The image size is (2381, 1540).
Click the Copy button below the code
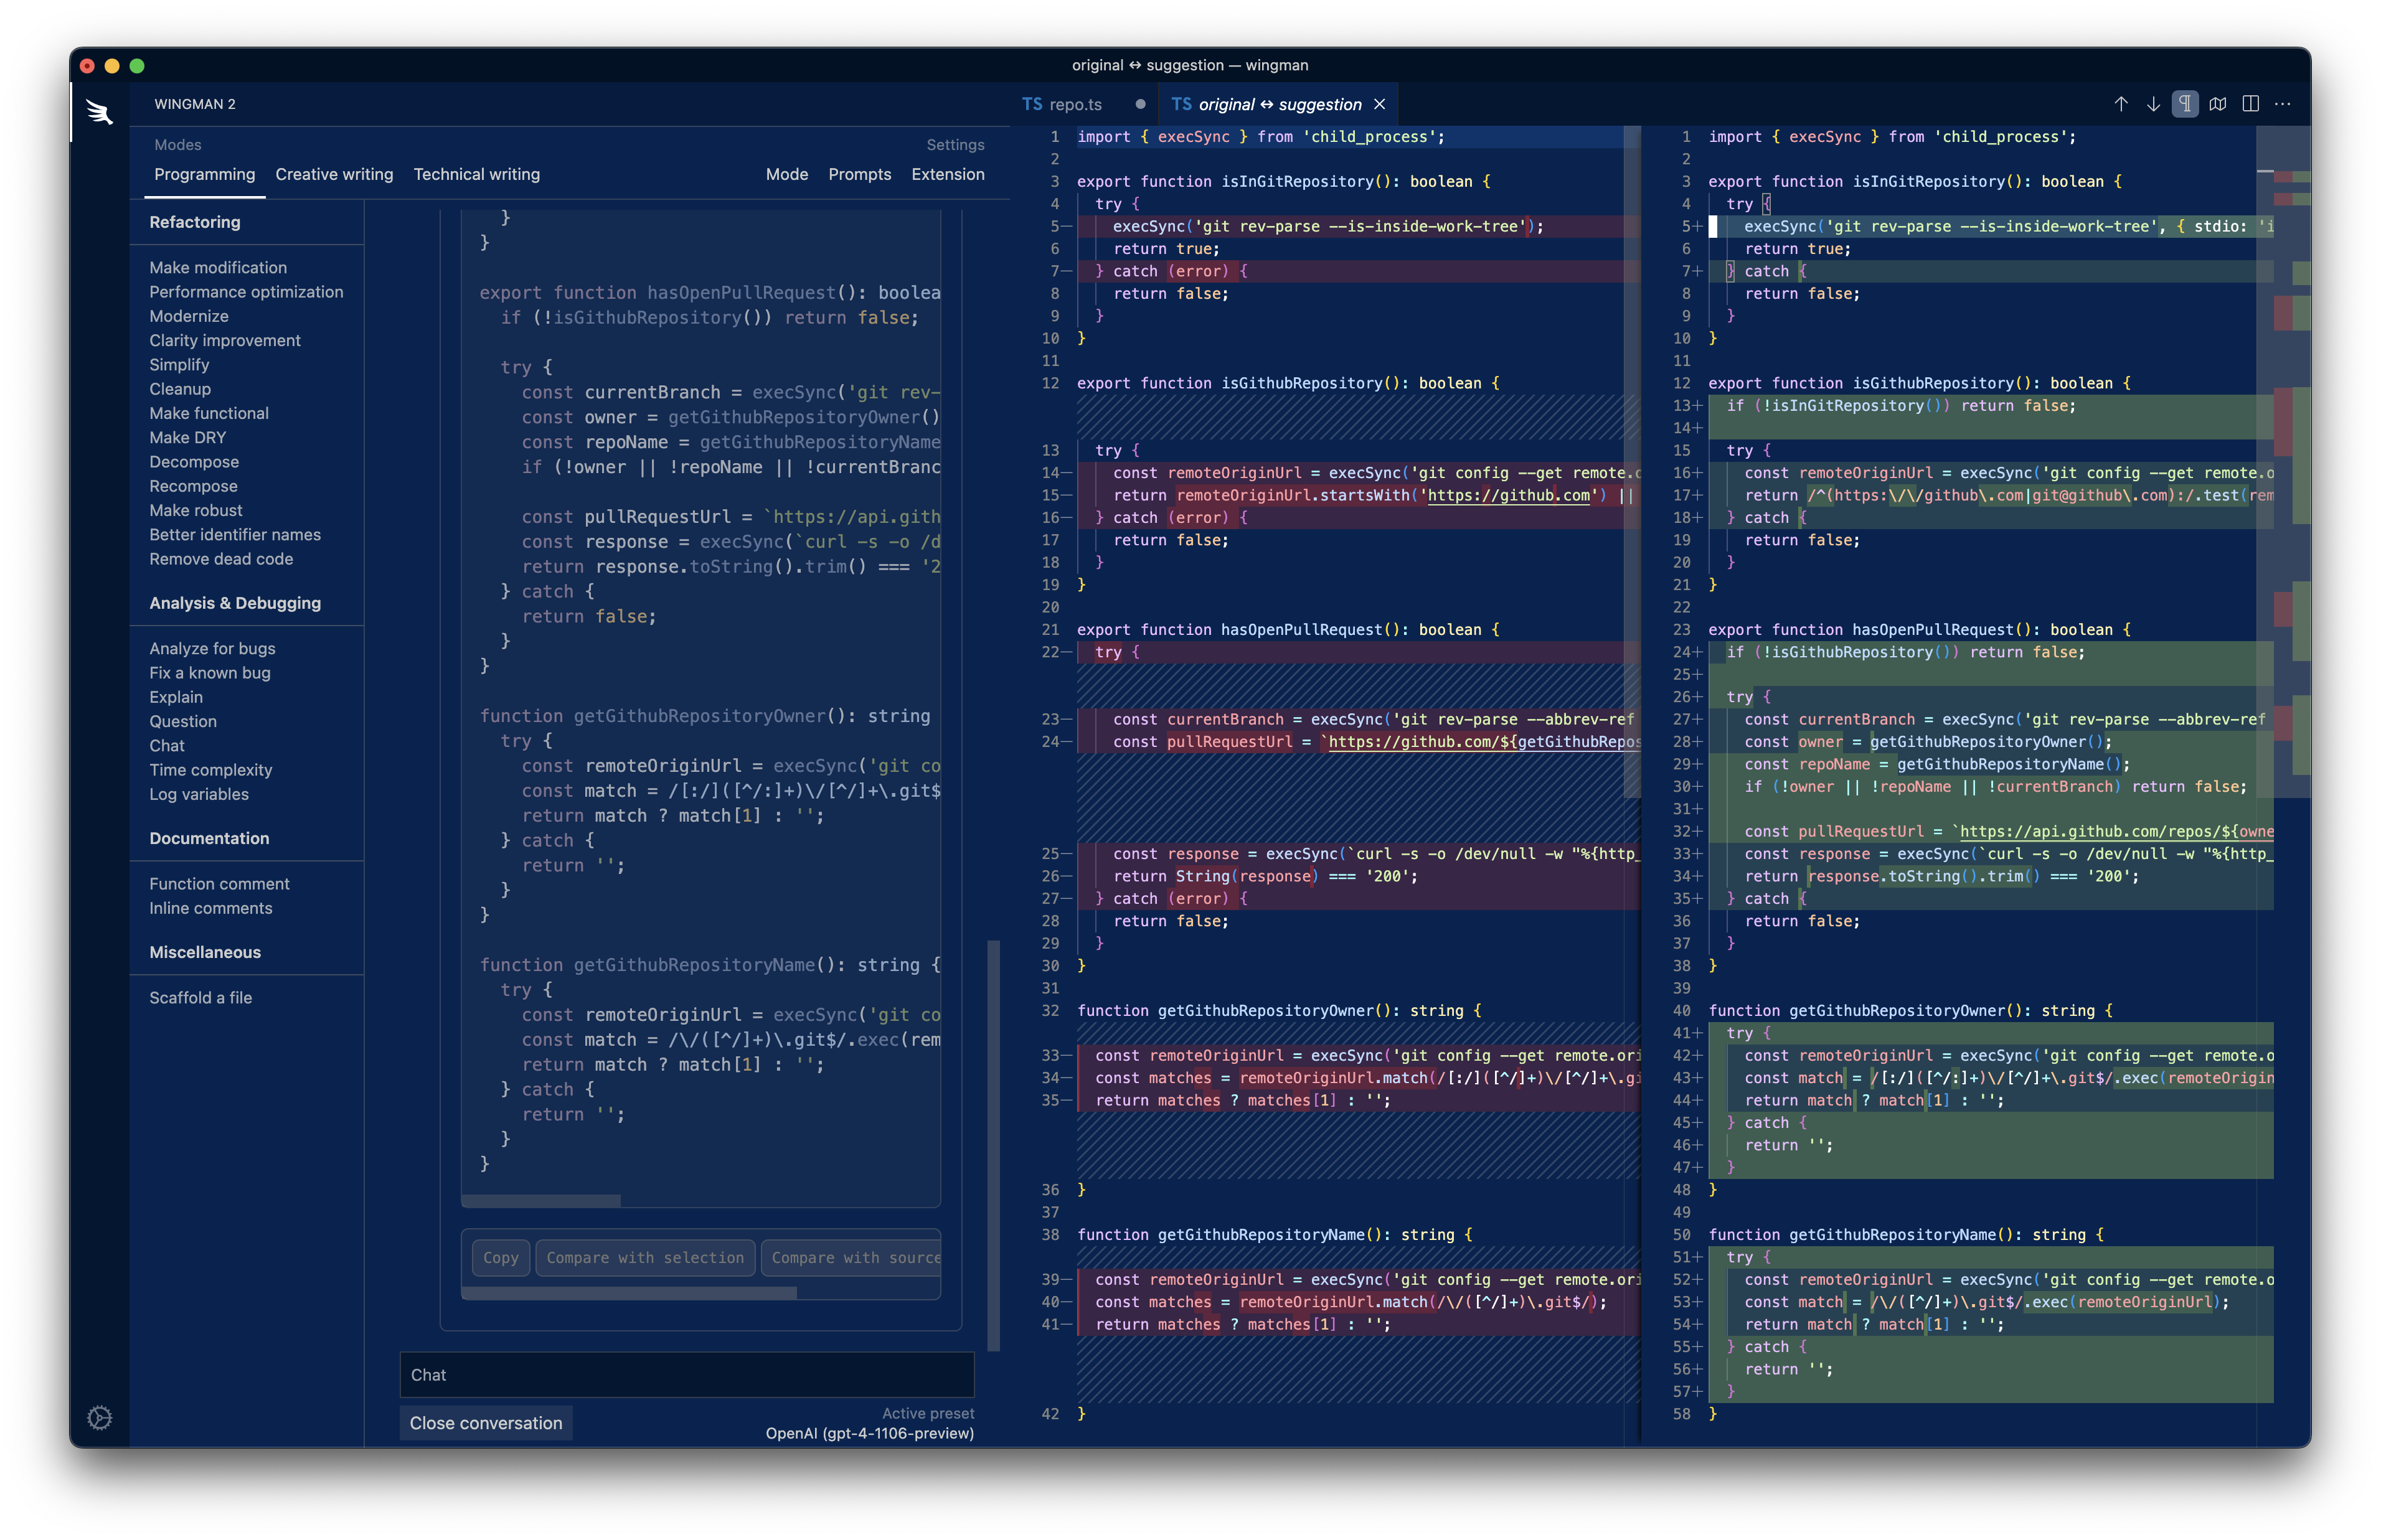click(500, 1257)
